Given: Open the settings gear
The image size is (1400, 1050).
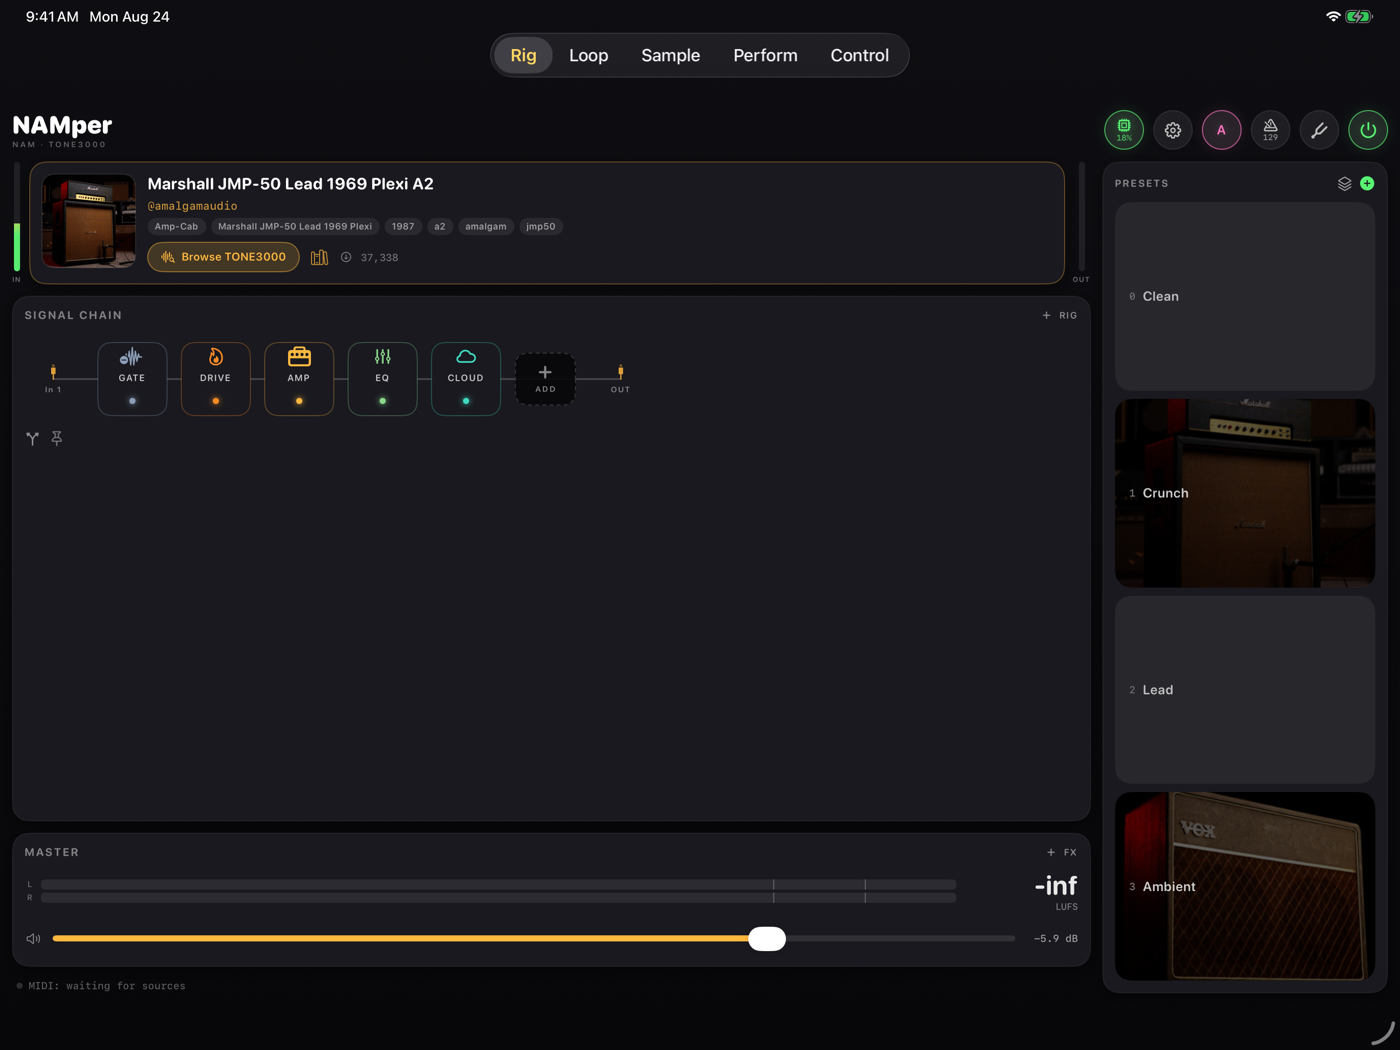Looking at the screenshot, I should pos(1173,130).
